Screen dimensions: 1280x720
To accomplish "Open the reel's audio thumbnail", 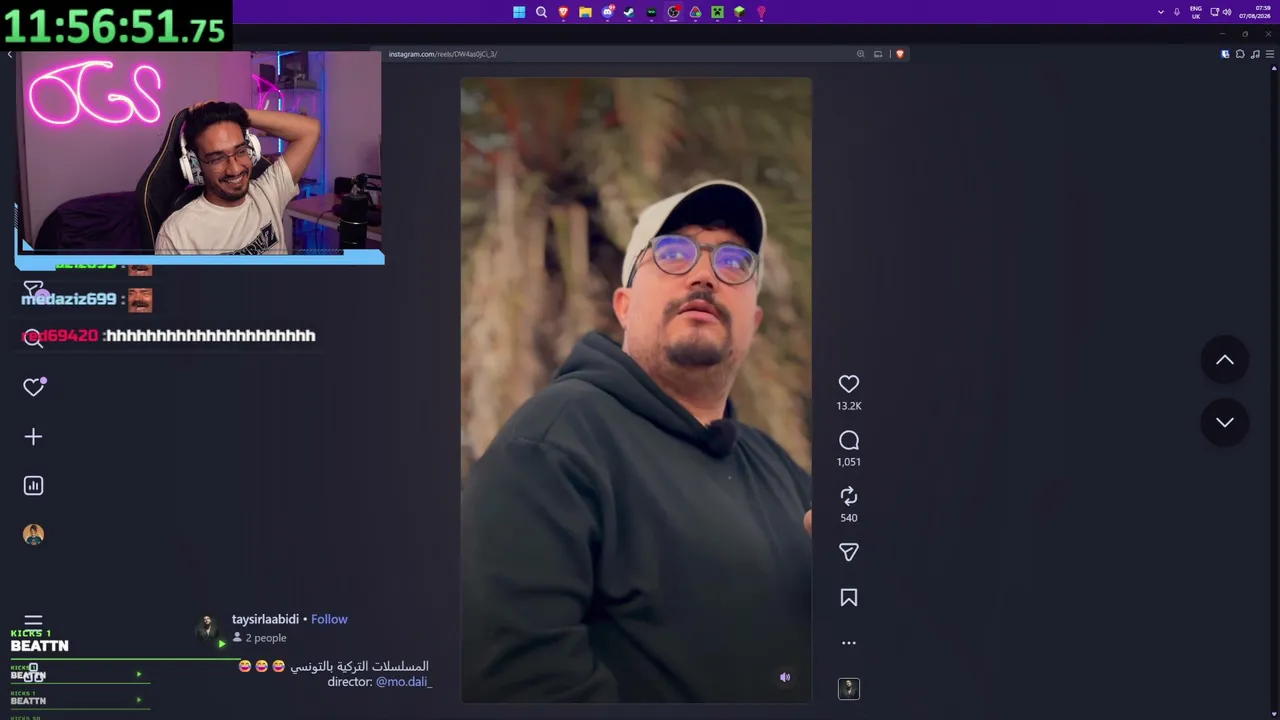I will click(849, 689).
